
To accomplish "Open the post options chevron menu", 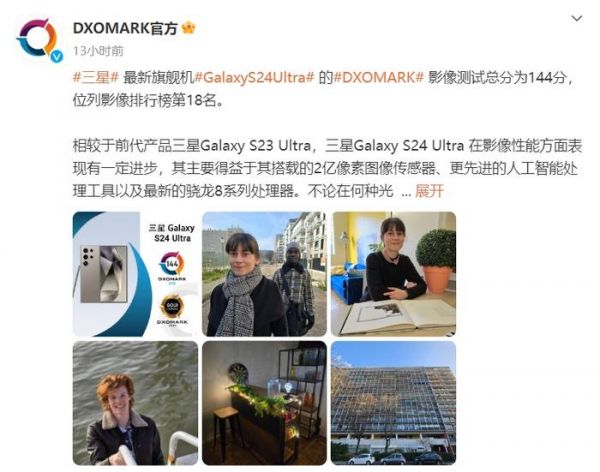I will pos(576,18).
